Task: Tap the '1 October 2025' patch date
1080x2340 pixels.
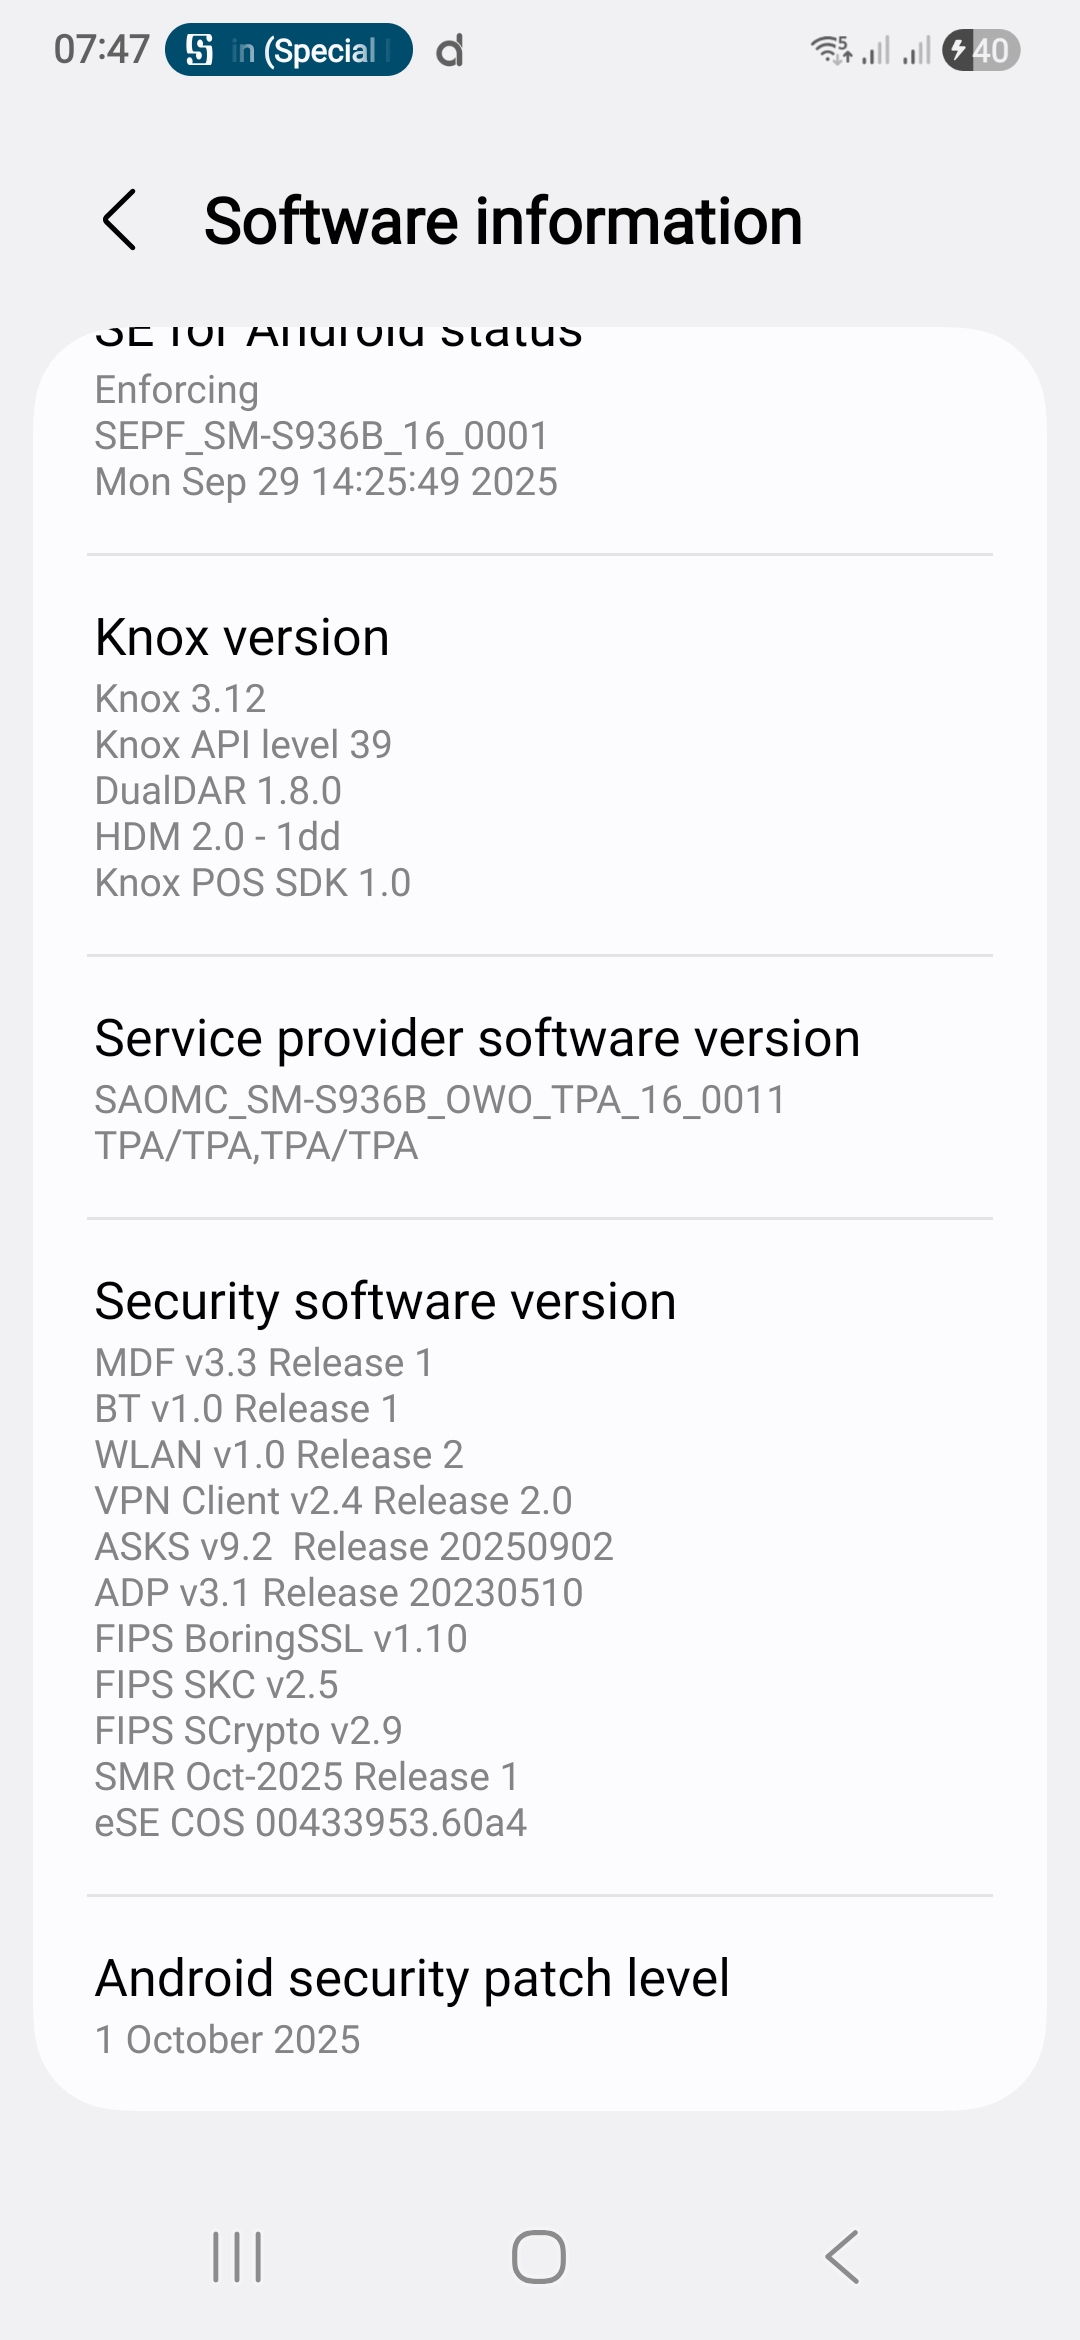Action: tap(227, 2040)
